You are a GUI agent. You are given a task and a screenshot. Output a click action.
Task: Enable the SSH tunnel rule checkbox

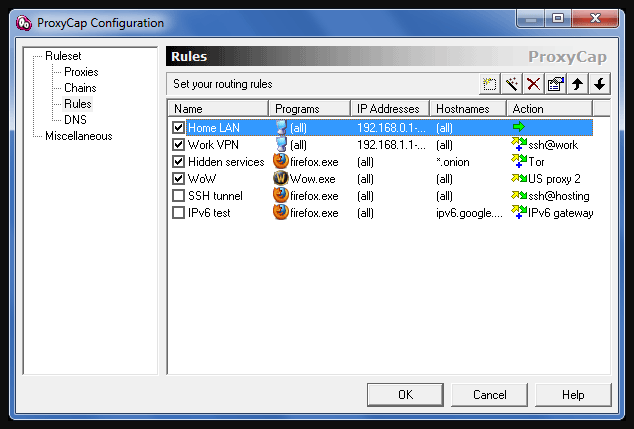point(178,196)
